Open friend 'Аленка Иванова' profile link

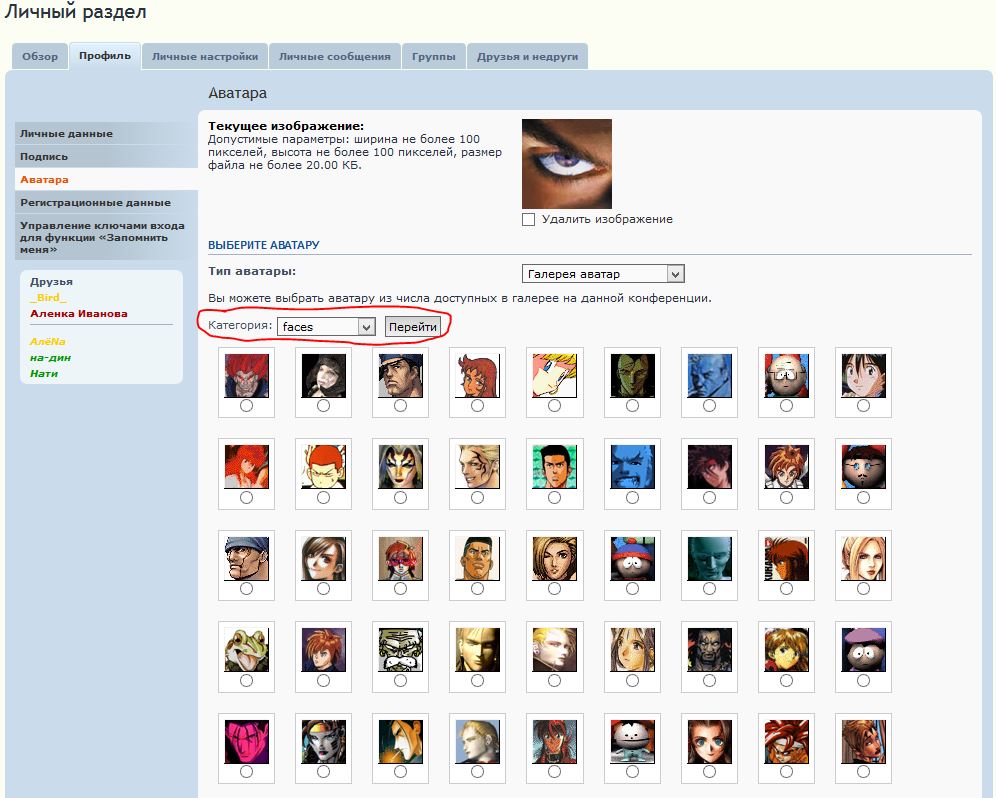(x=79, y=313)
